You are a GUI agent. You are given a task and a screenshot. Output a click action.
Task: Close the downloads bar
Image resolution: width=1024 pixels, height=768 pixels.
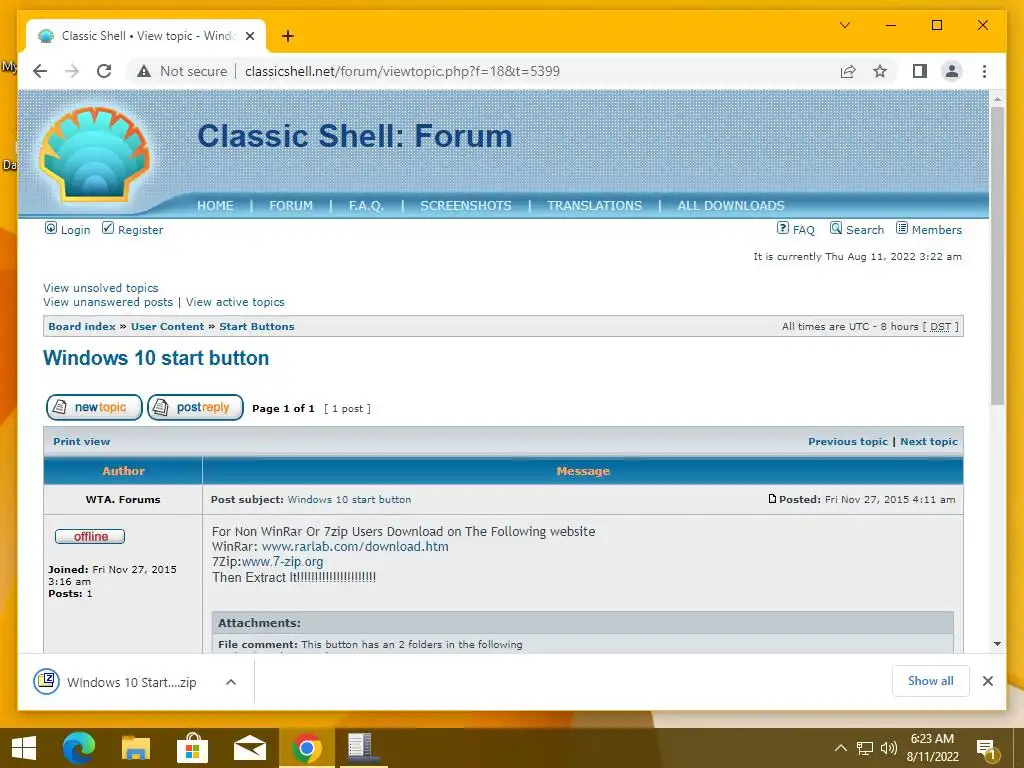coord(988,681)
